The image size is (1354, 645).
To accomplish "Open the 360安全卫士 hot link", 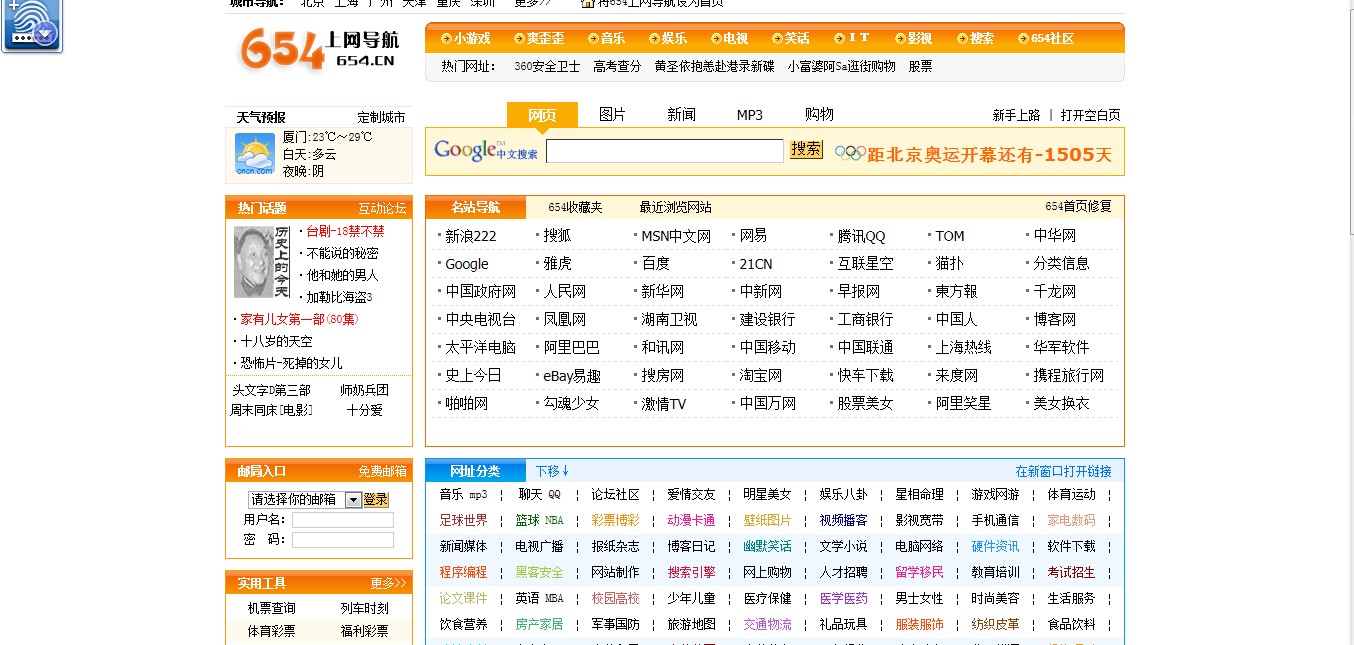I will [x=547, y=66].
